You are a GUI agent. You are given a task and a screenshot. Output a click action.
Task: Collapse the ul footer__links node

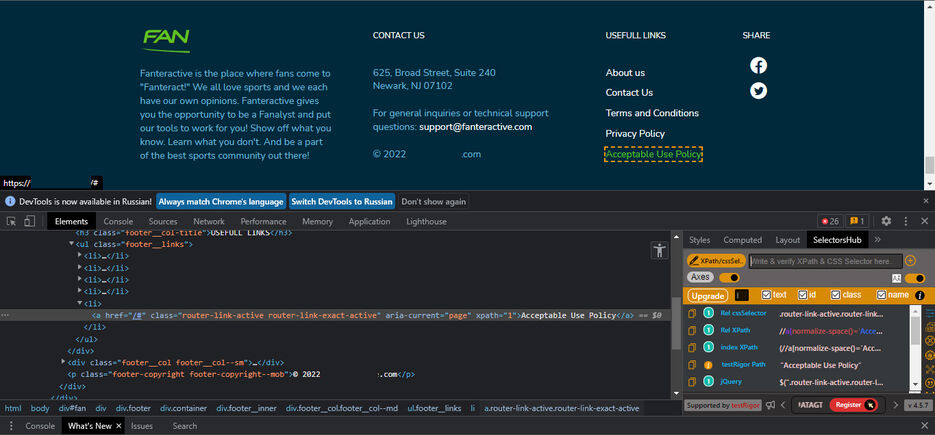coord(72,244)
